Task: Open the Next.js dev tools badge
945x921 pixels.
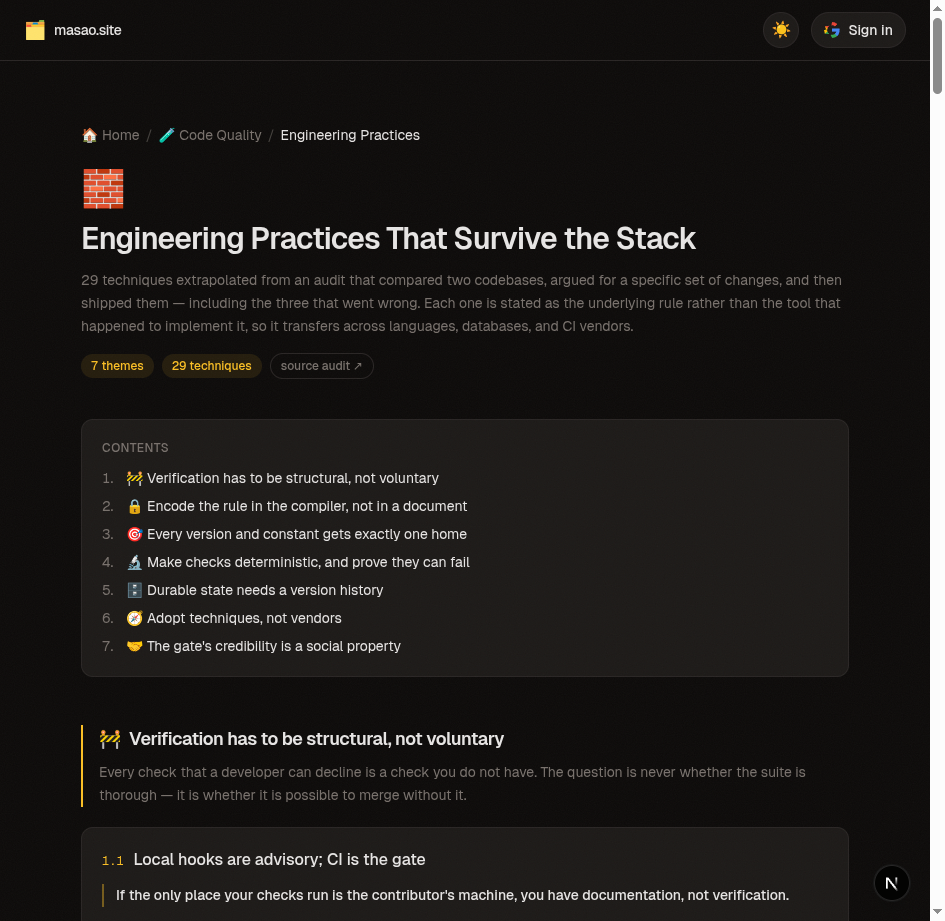Action: pyautogui.click(x=891, y=883)
